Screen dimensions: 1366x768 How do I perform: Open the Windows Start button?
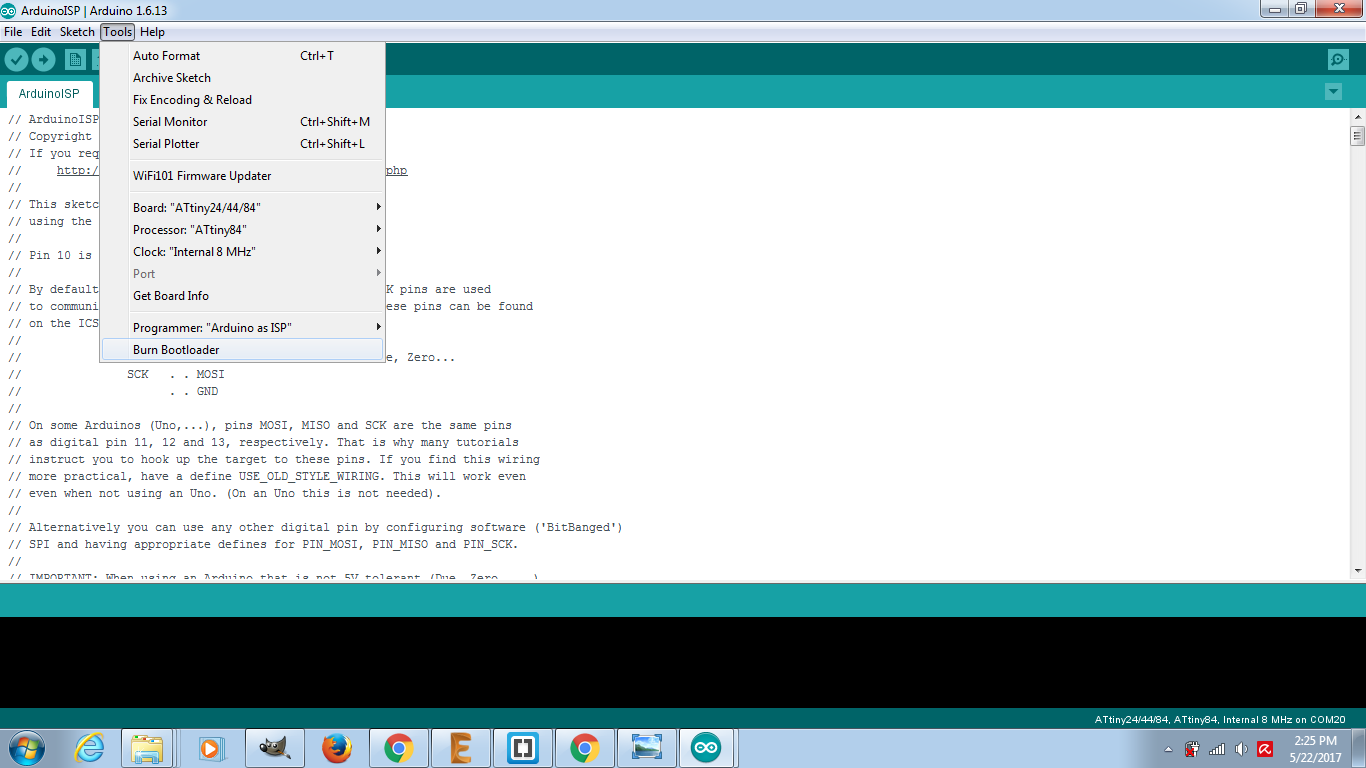[26, 748]
